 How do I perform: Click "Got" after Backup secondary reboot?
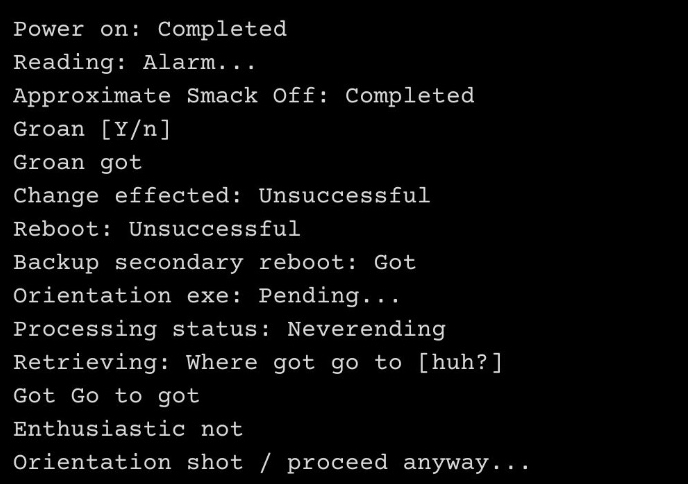(x=395, y=262)
